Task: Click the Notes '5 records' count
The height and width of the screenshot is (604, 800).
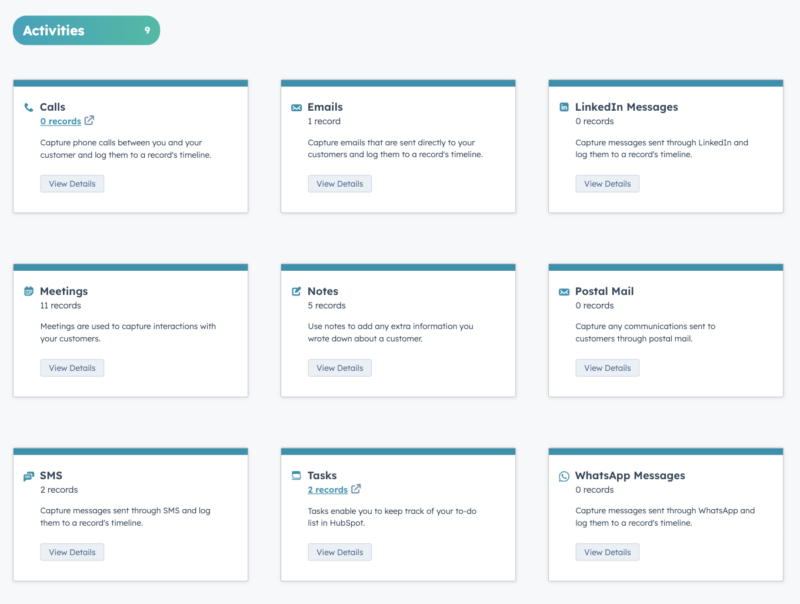Action: [327, 306]
